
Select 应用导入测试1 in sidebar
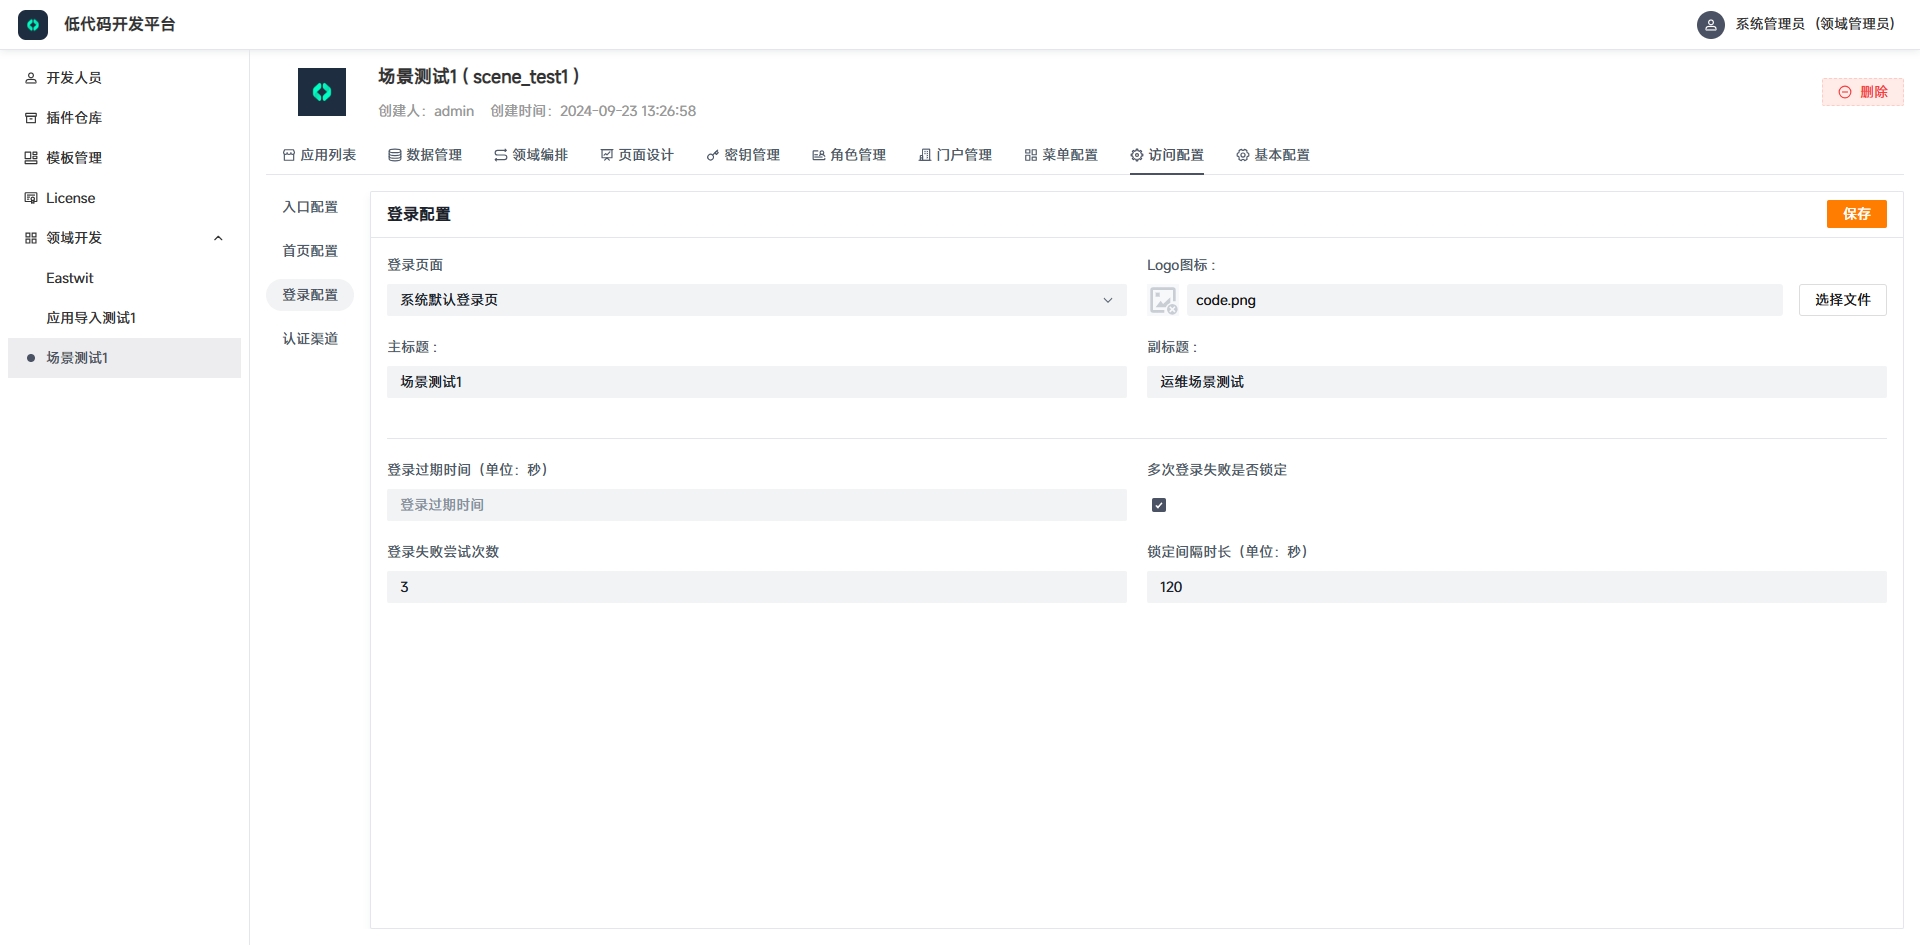pyautogui.click(x=124, y=318)
